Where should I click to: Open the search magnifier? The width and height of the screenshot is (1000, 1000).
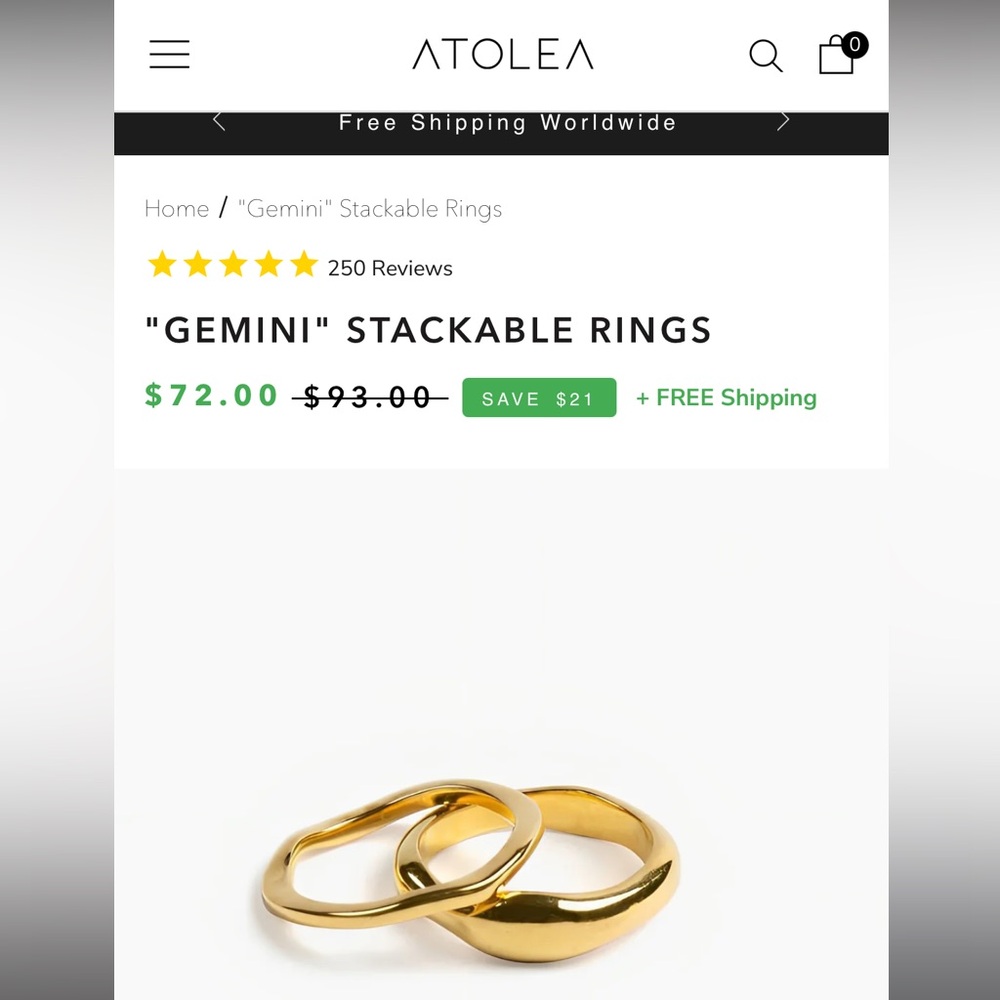pos(765,57)
